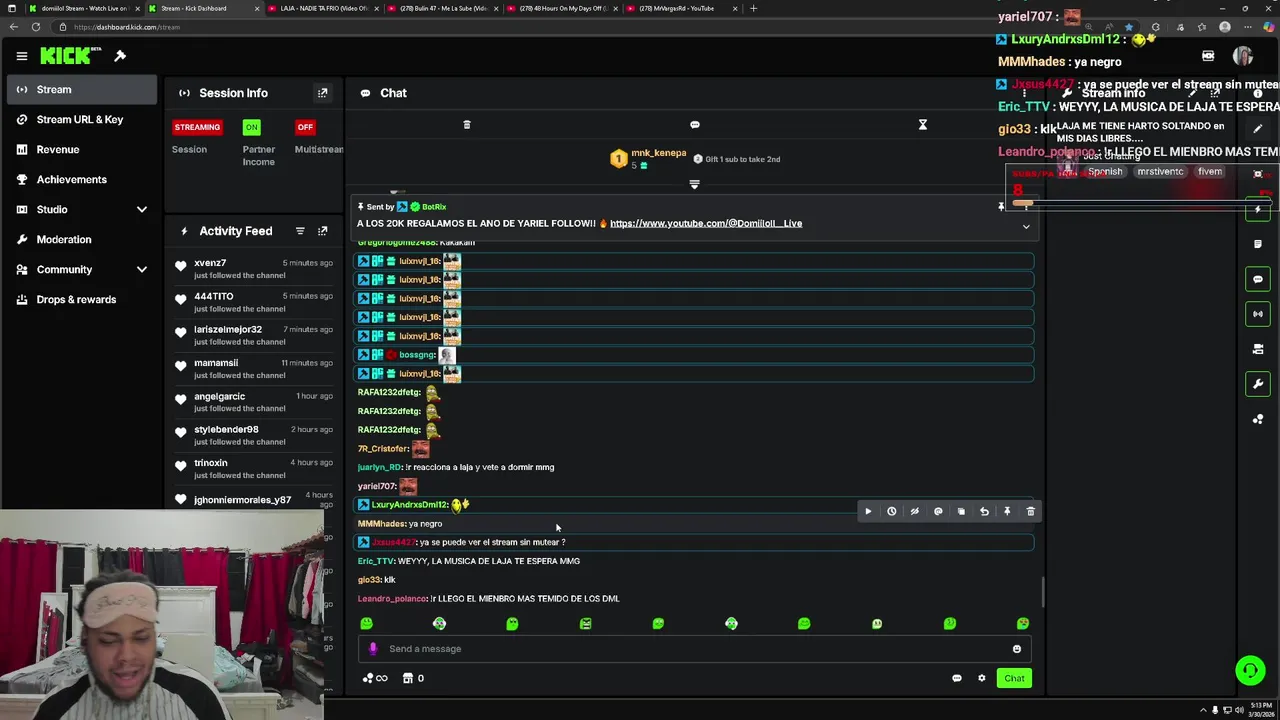Open the emoji picker in message box

[1017, 649]
